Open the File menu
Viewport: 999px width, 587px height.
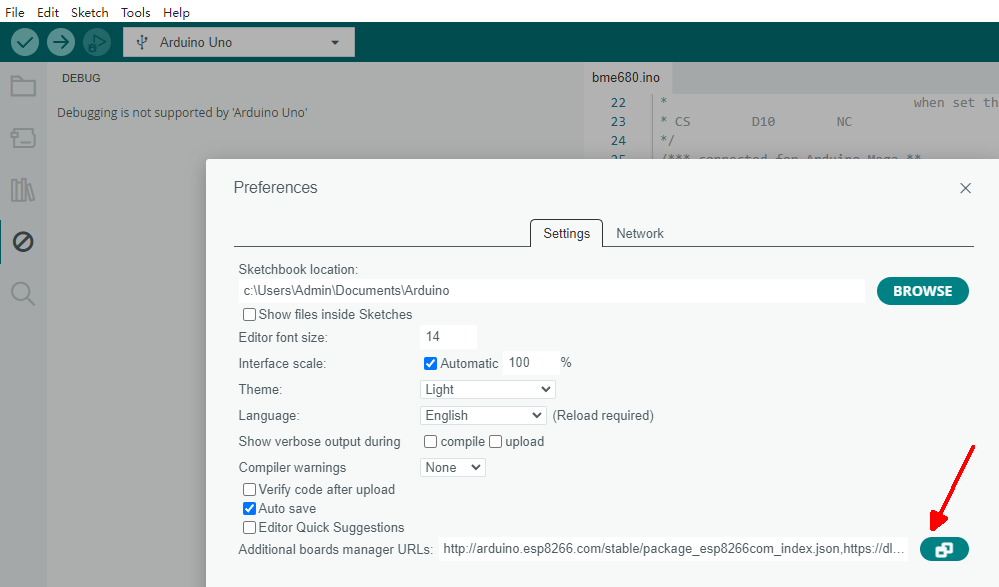click(x=15, y=12)
